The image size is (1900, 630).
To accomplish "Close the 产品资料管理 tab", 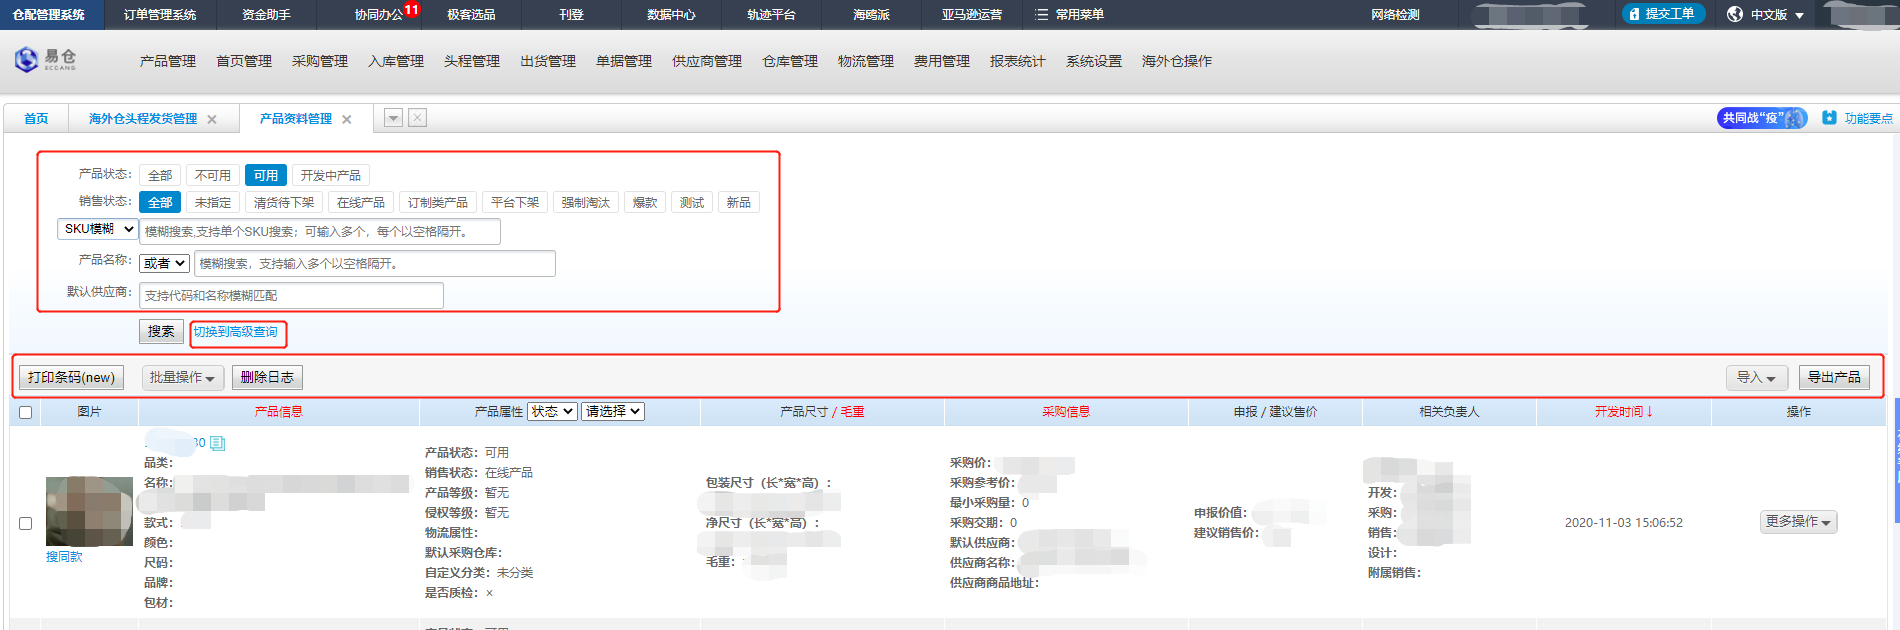I will [x=347, y=119].
